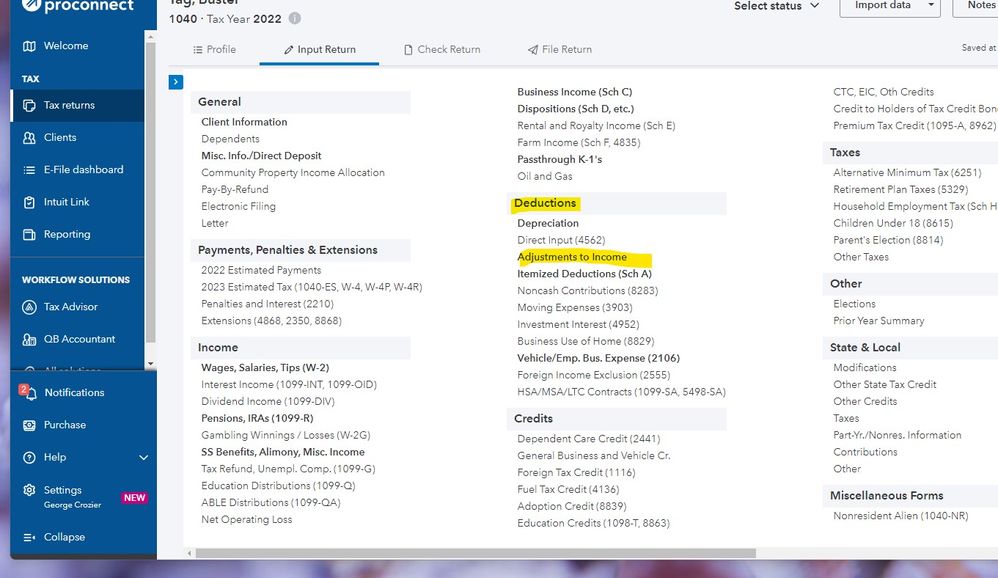
Task: Click the Intuit Link clipboard icon
Action: click(29, 202)
